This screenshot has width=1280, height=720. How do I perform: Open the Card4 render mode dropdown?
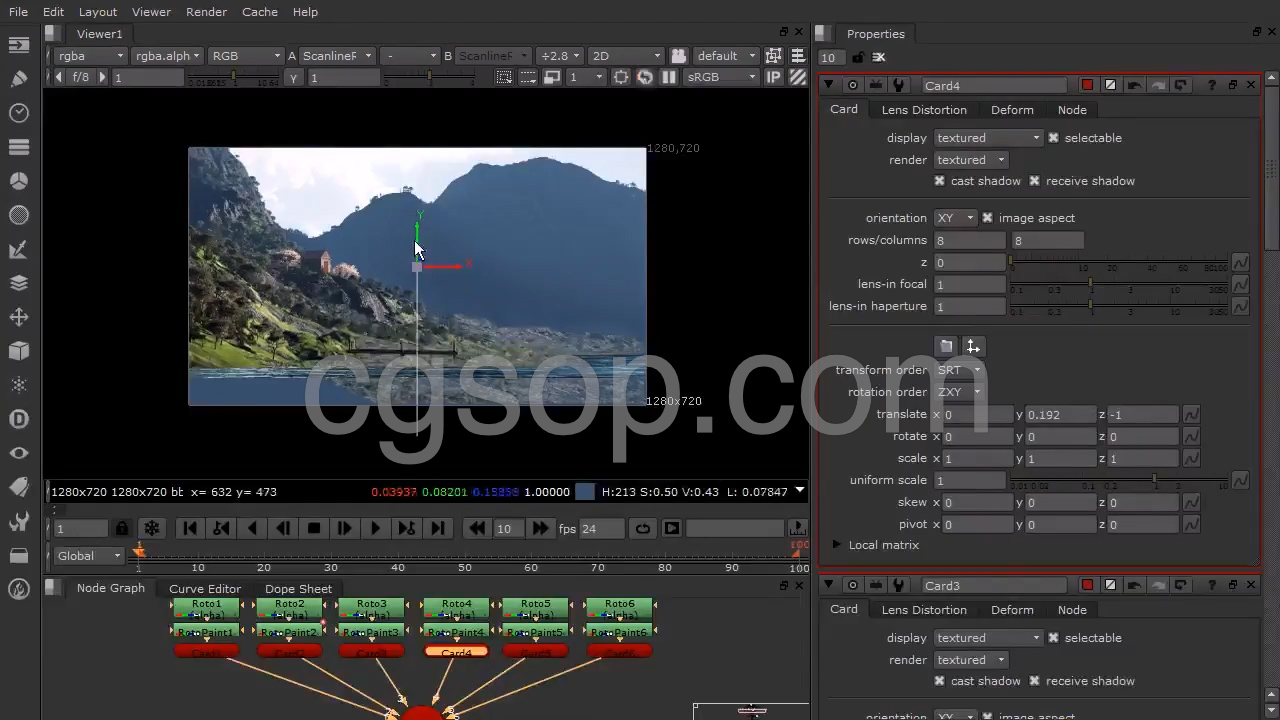(x=970, y=160)
